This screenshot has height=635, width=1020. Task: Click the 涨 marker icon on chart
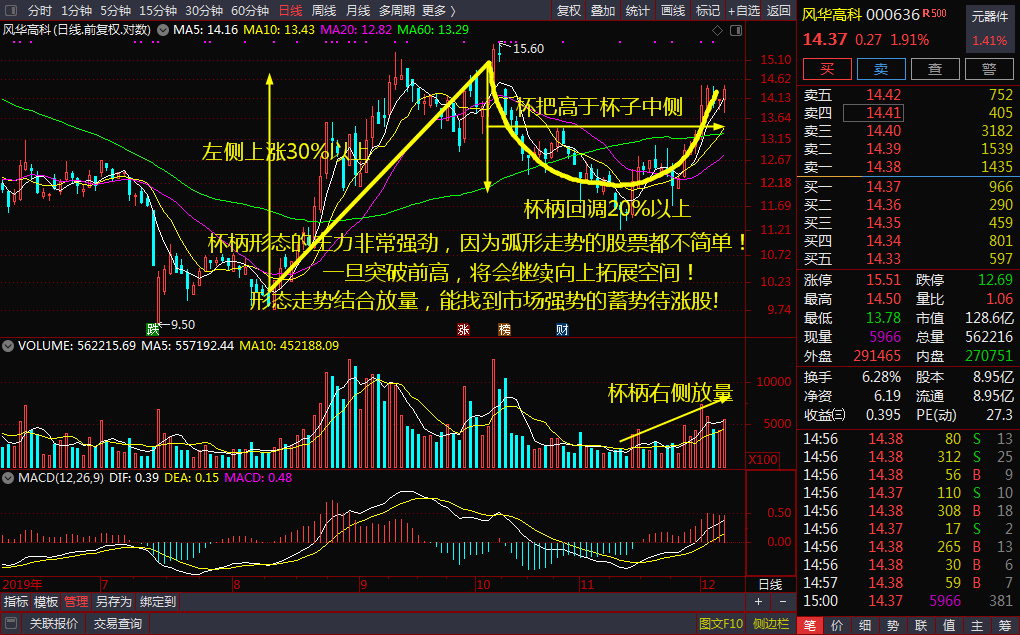click(463, 328)
